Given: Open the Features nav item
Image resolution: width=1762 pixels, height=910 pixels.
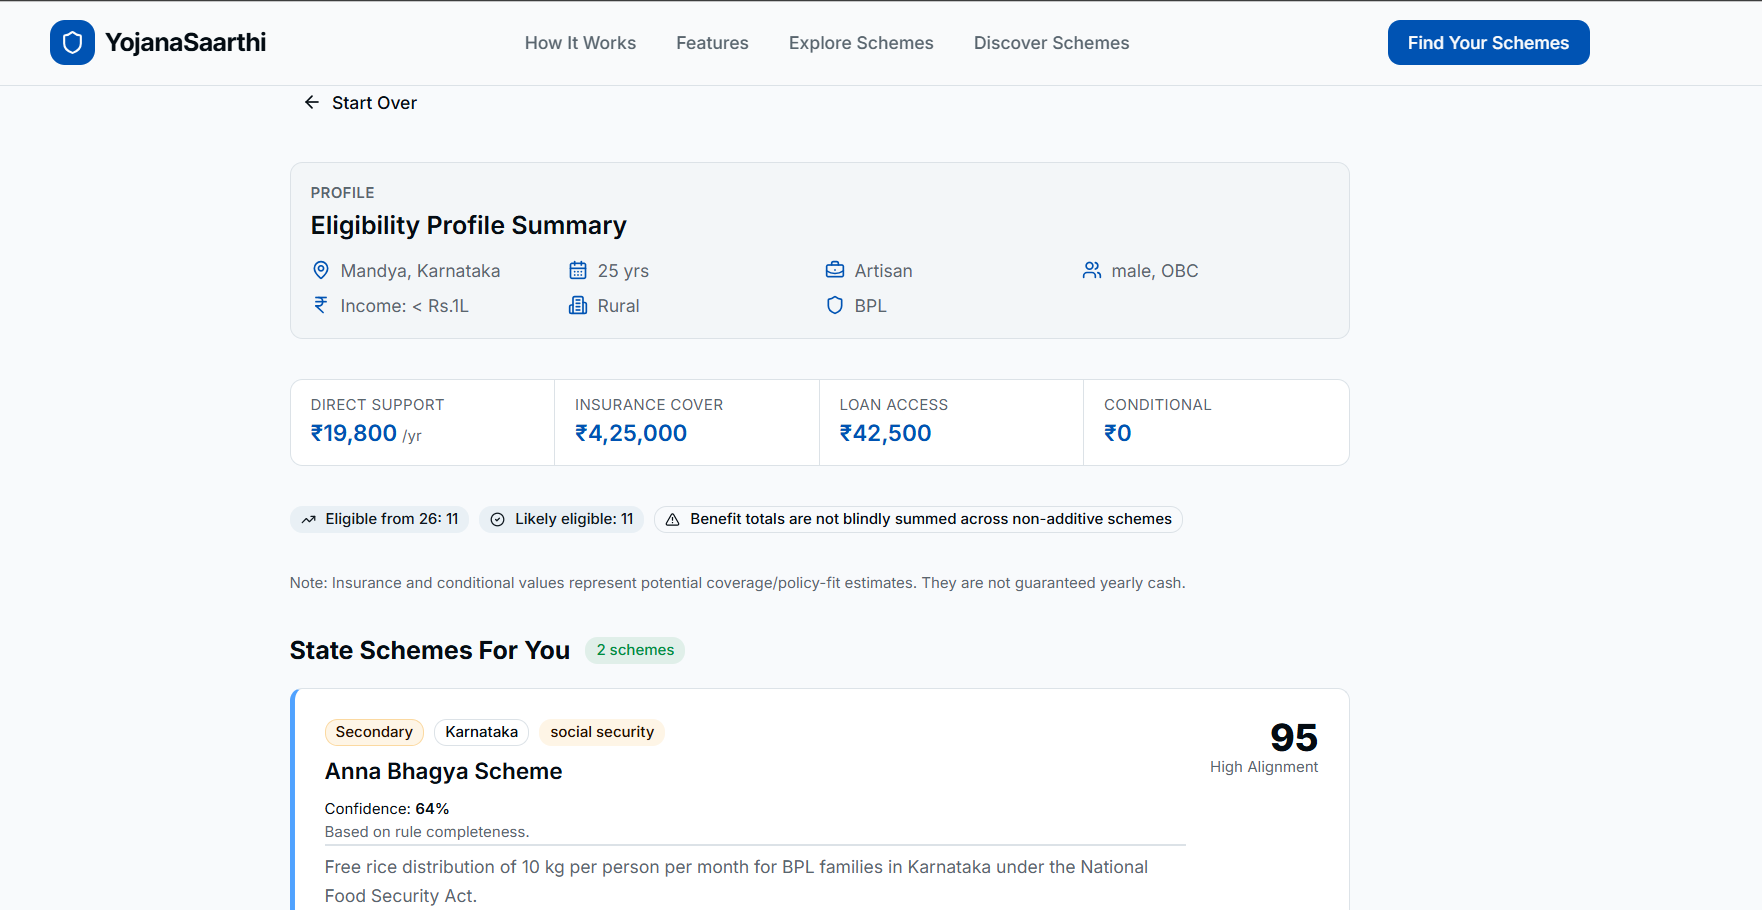Looking at the screenshot, I should 712,43.
